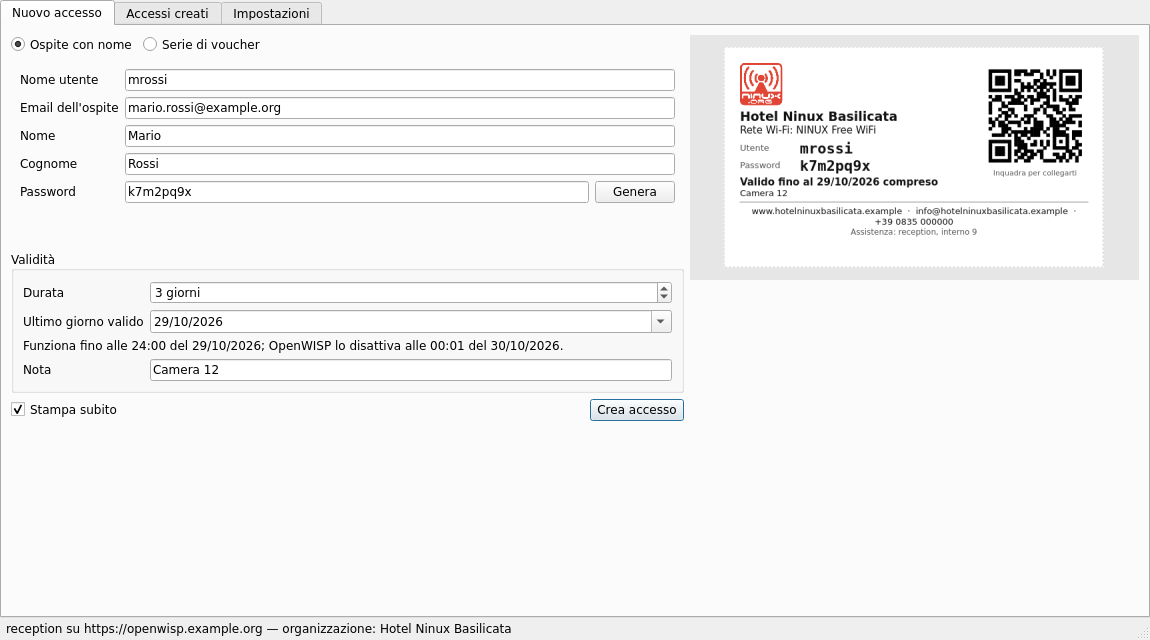Screen dimensions: 1150x640
Task: Click the Nota field with Camera 12
Action: click(x=411, y=370)
